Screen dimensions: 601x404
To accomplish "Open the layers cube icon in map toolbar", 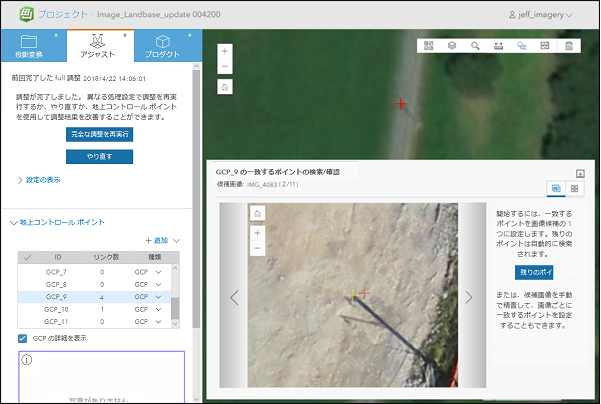I will click(452, 46).
